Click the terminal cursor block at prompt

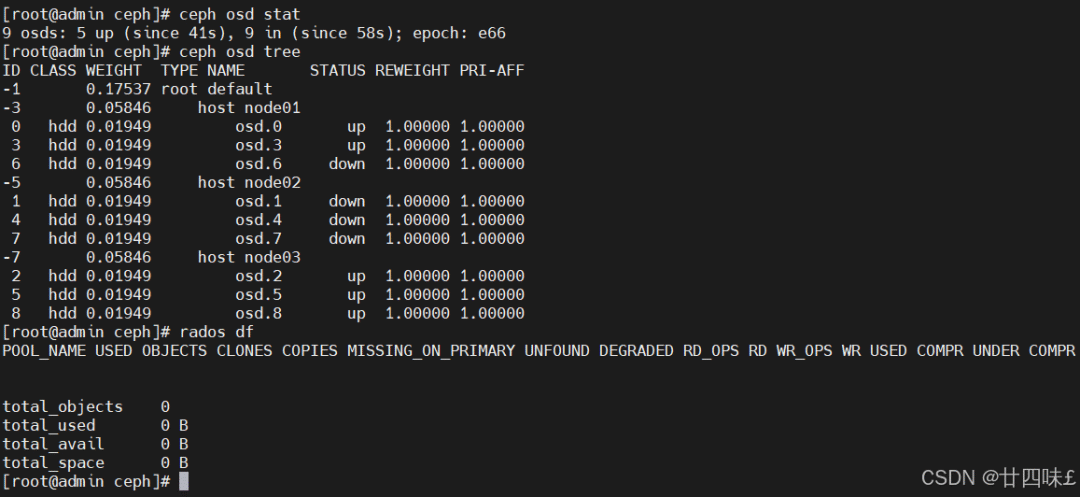(184, 481)
